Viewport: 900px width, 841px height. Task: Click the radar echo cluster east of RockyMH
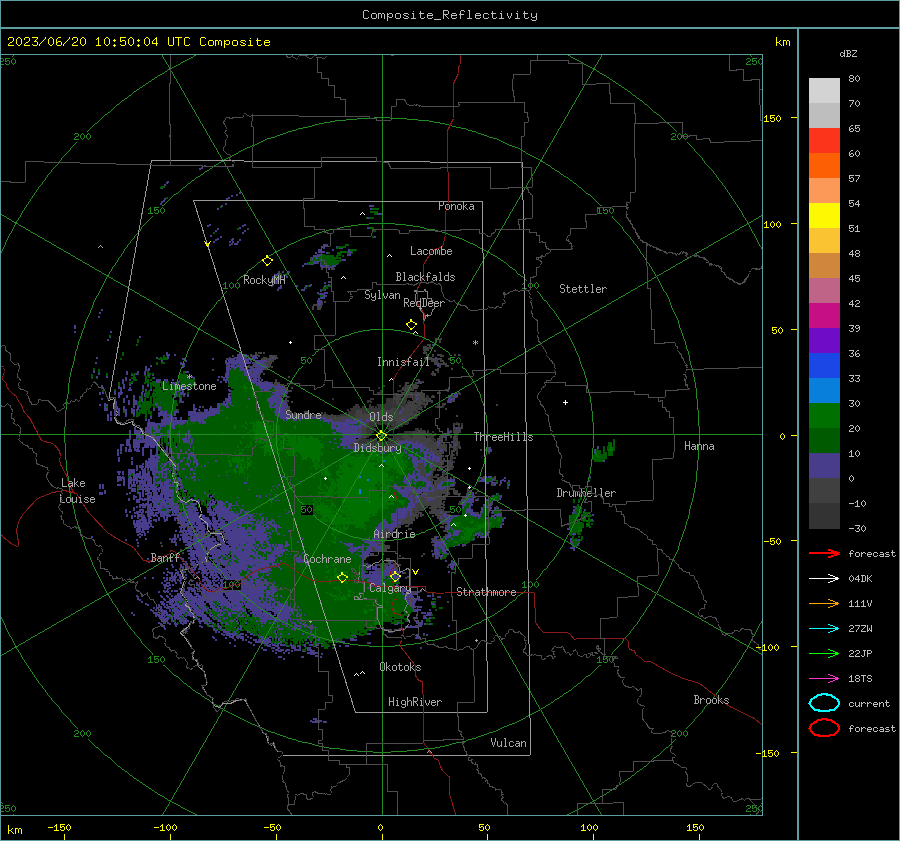coord(331,257)
